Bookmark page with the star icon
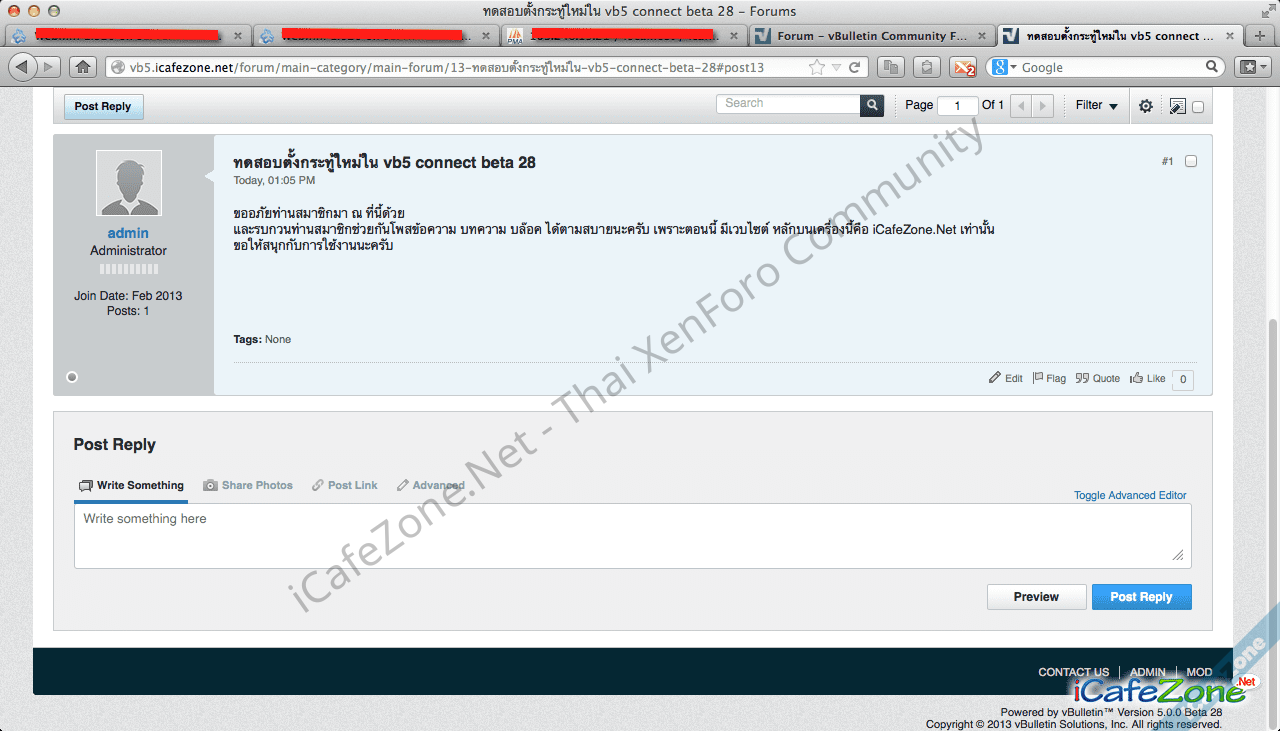This screenshot has height=731, width=1280. [816, 67]
